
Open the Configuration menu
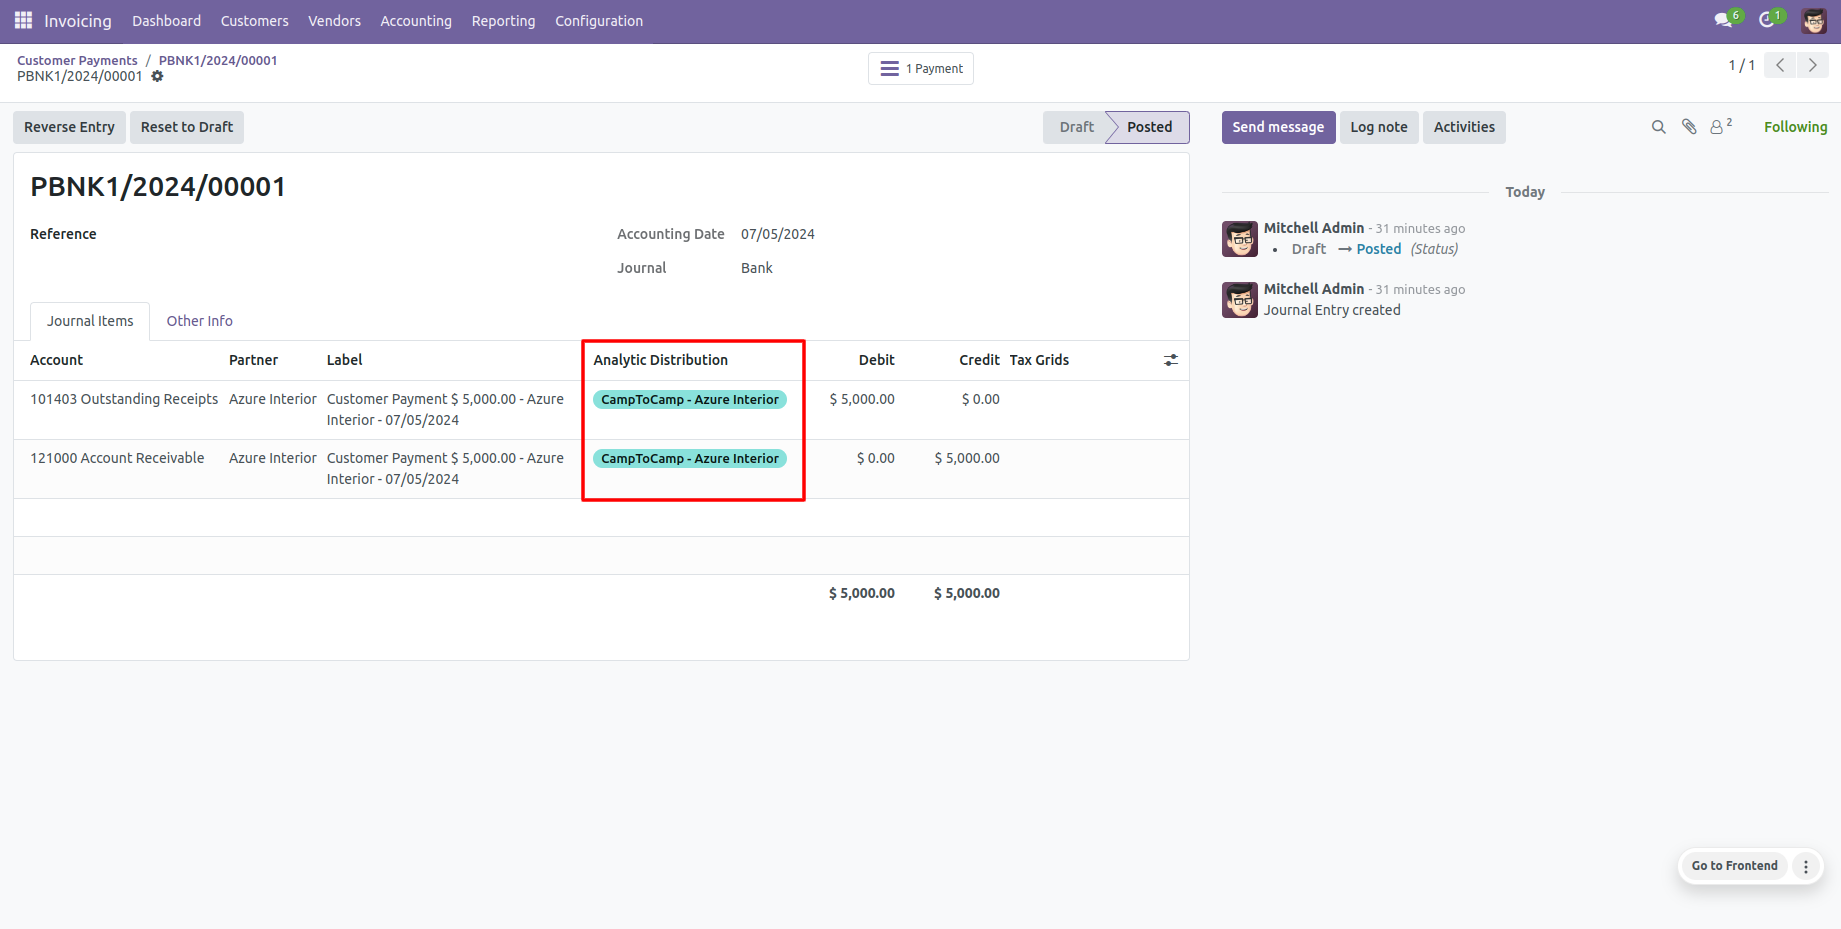[599, 21]
